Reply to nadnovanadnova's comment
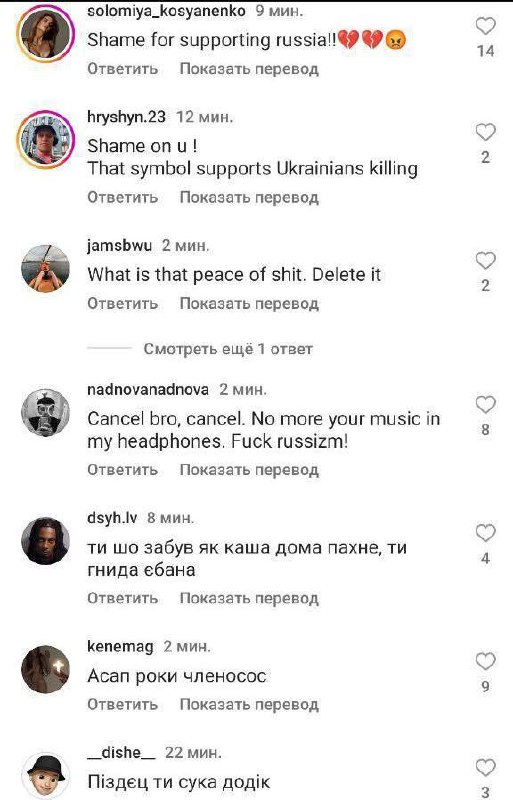Image resolution: width=513 pixels, height=800 pixels. pyautogui.click(x=123, y=469)
